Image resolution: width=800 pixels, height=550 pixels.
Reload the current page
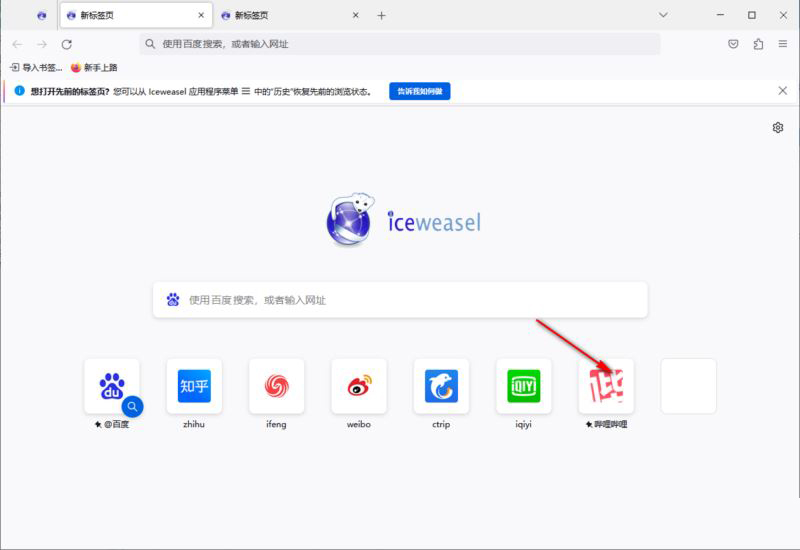66,44
